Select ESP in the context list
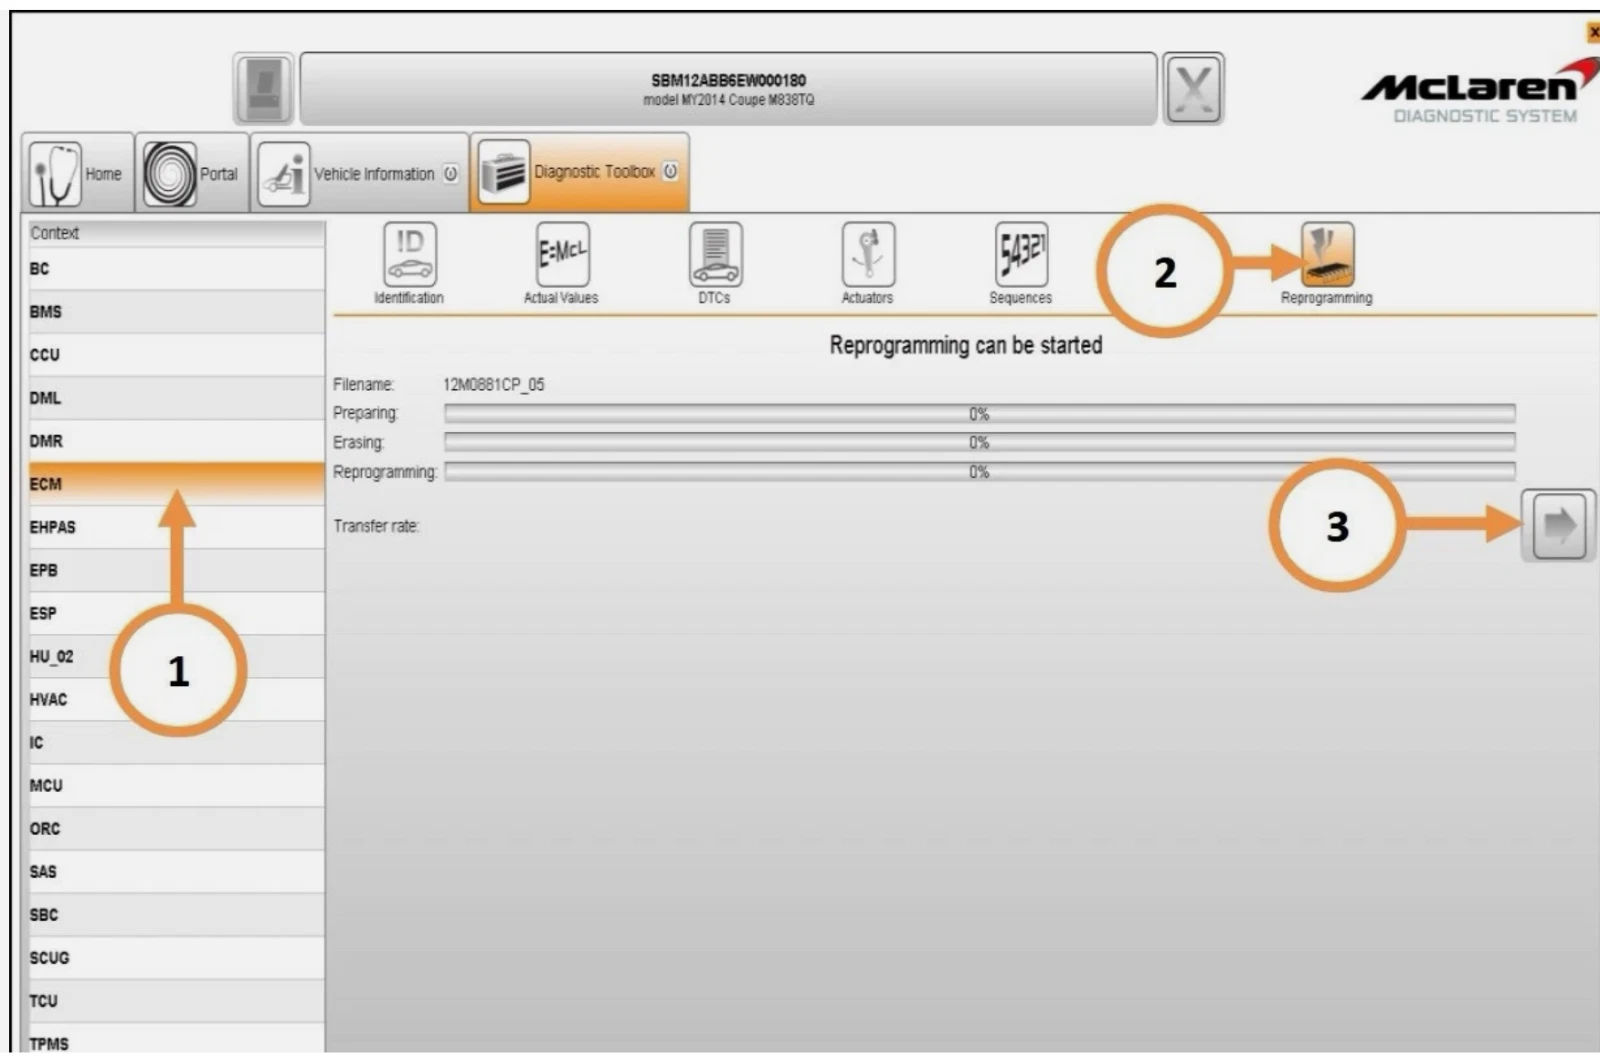This screenshot has height=1056, width=1600. 176,613
